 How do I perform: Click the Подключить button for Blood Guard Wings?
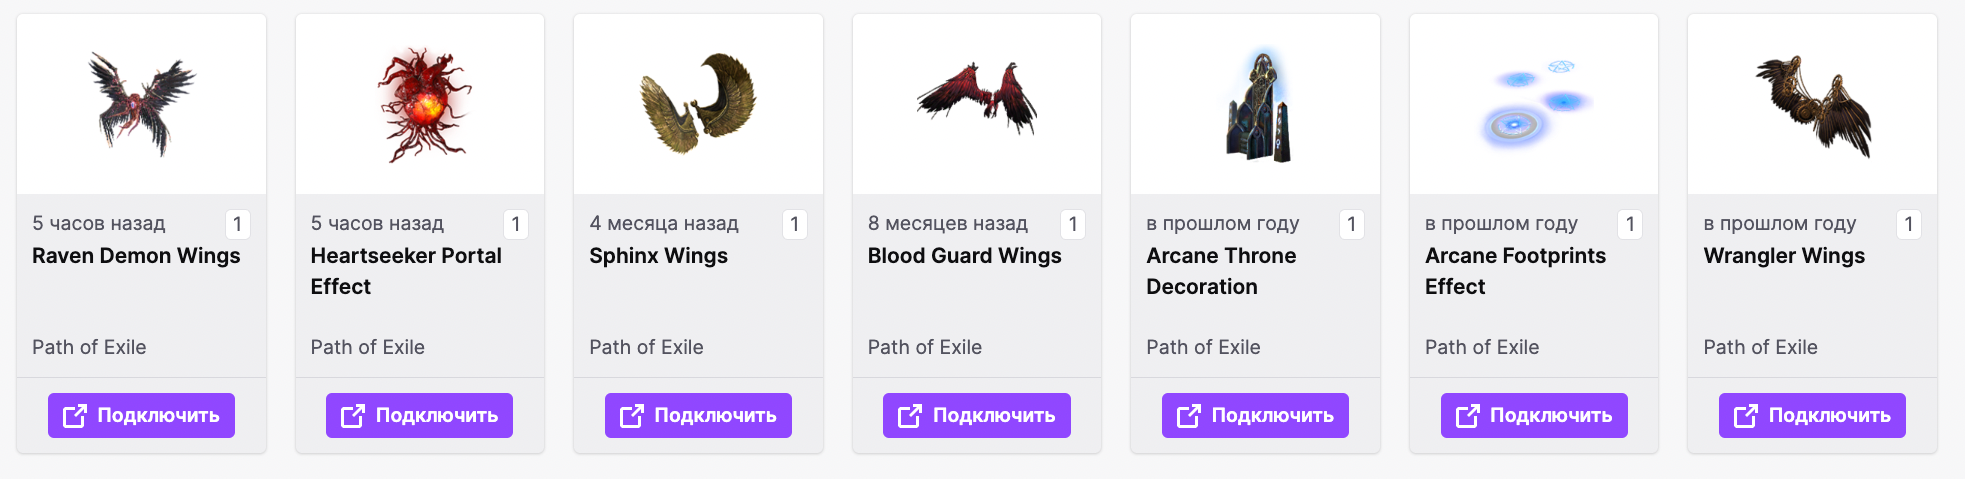point(977,415)
